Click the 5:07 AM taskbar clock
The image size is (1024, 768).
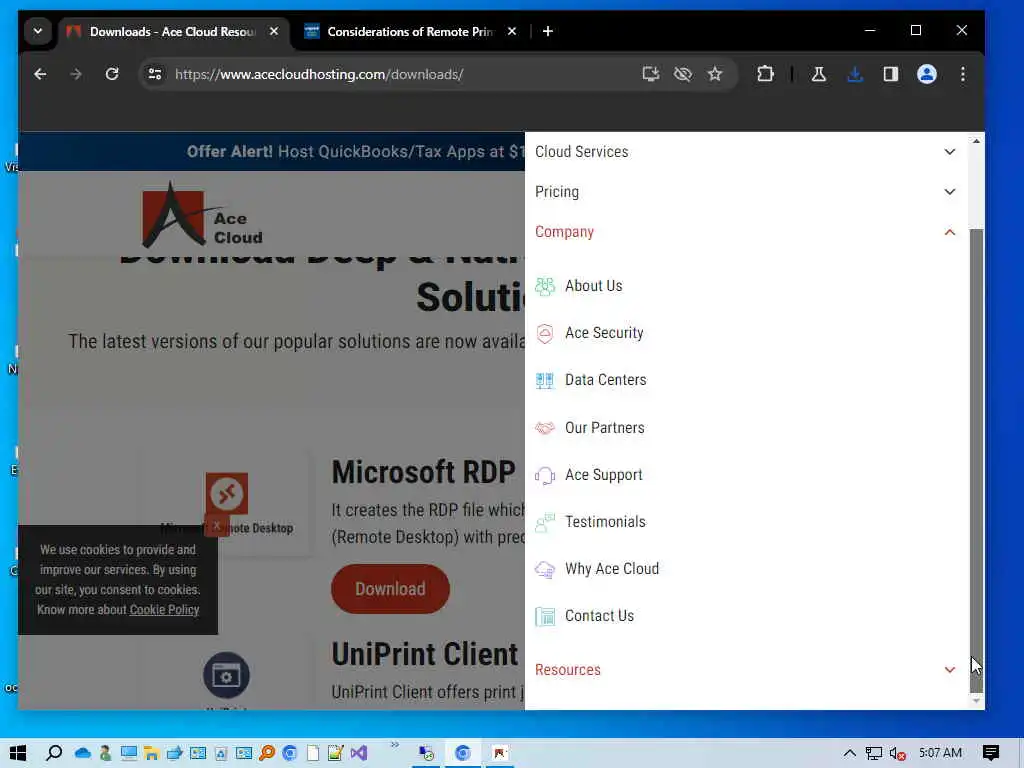point(940,752)
